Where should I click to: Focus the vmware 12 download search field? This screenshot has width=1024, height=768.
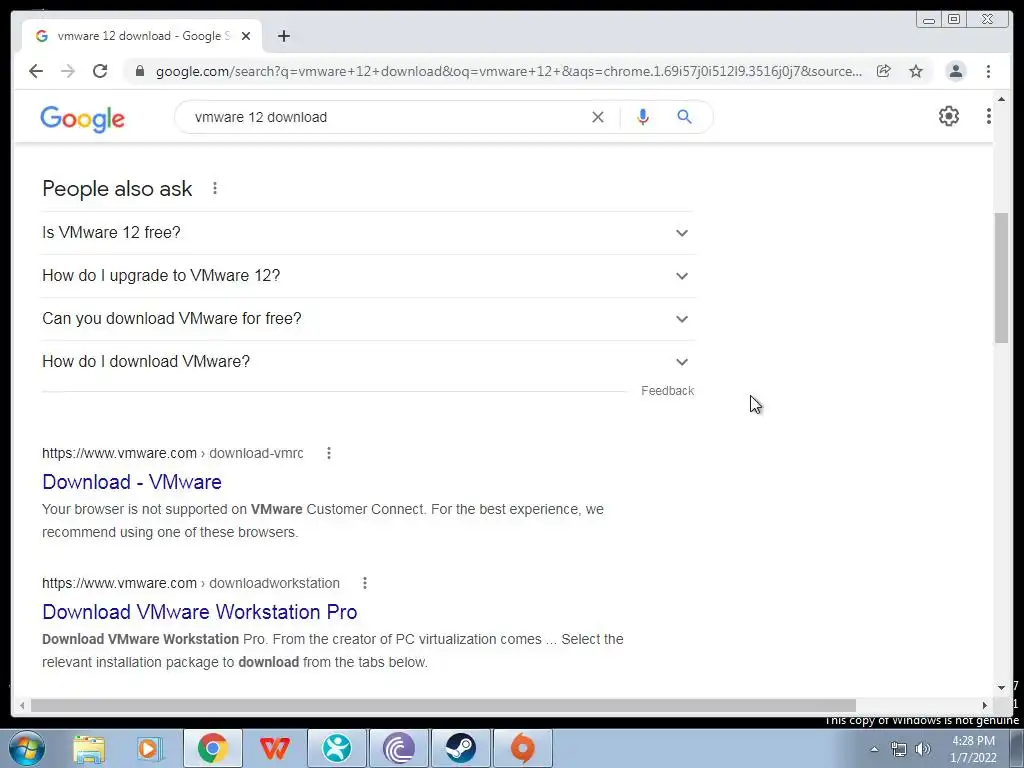point(385,117)
